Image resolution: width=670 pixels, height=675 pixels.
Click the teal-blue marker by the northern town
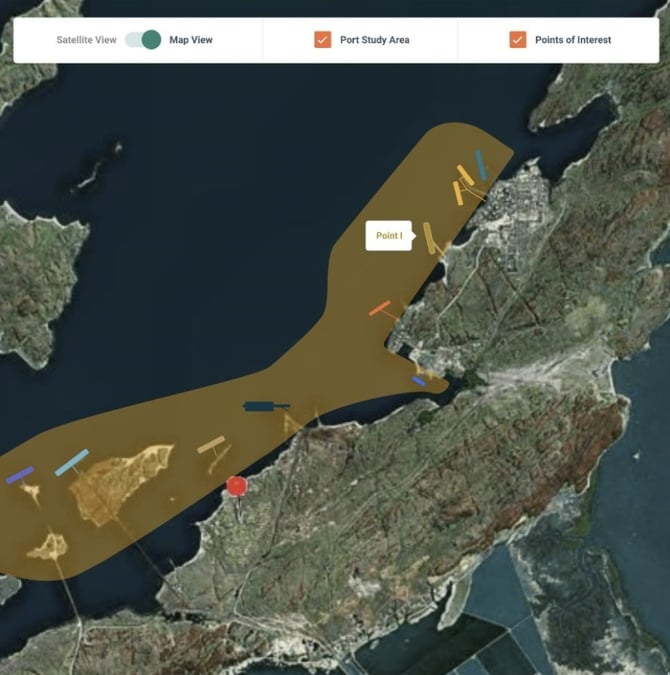(x=481, y=164)
